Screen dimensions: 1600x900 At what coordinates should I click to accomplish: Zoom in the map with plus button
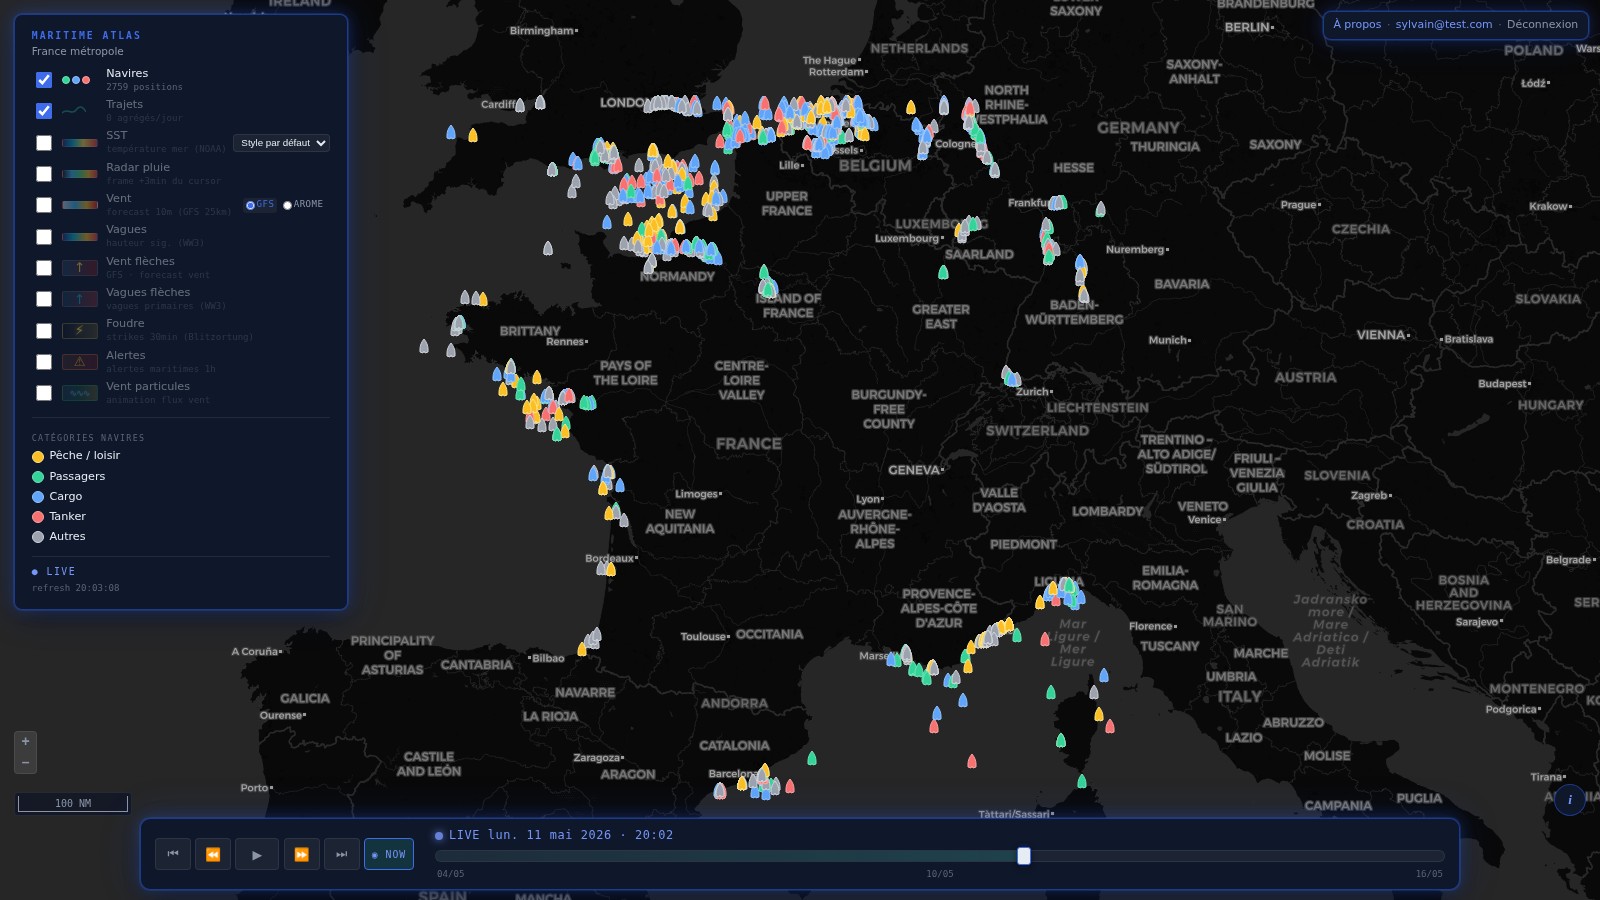[26, 741]
